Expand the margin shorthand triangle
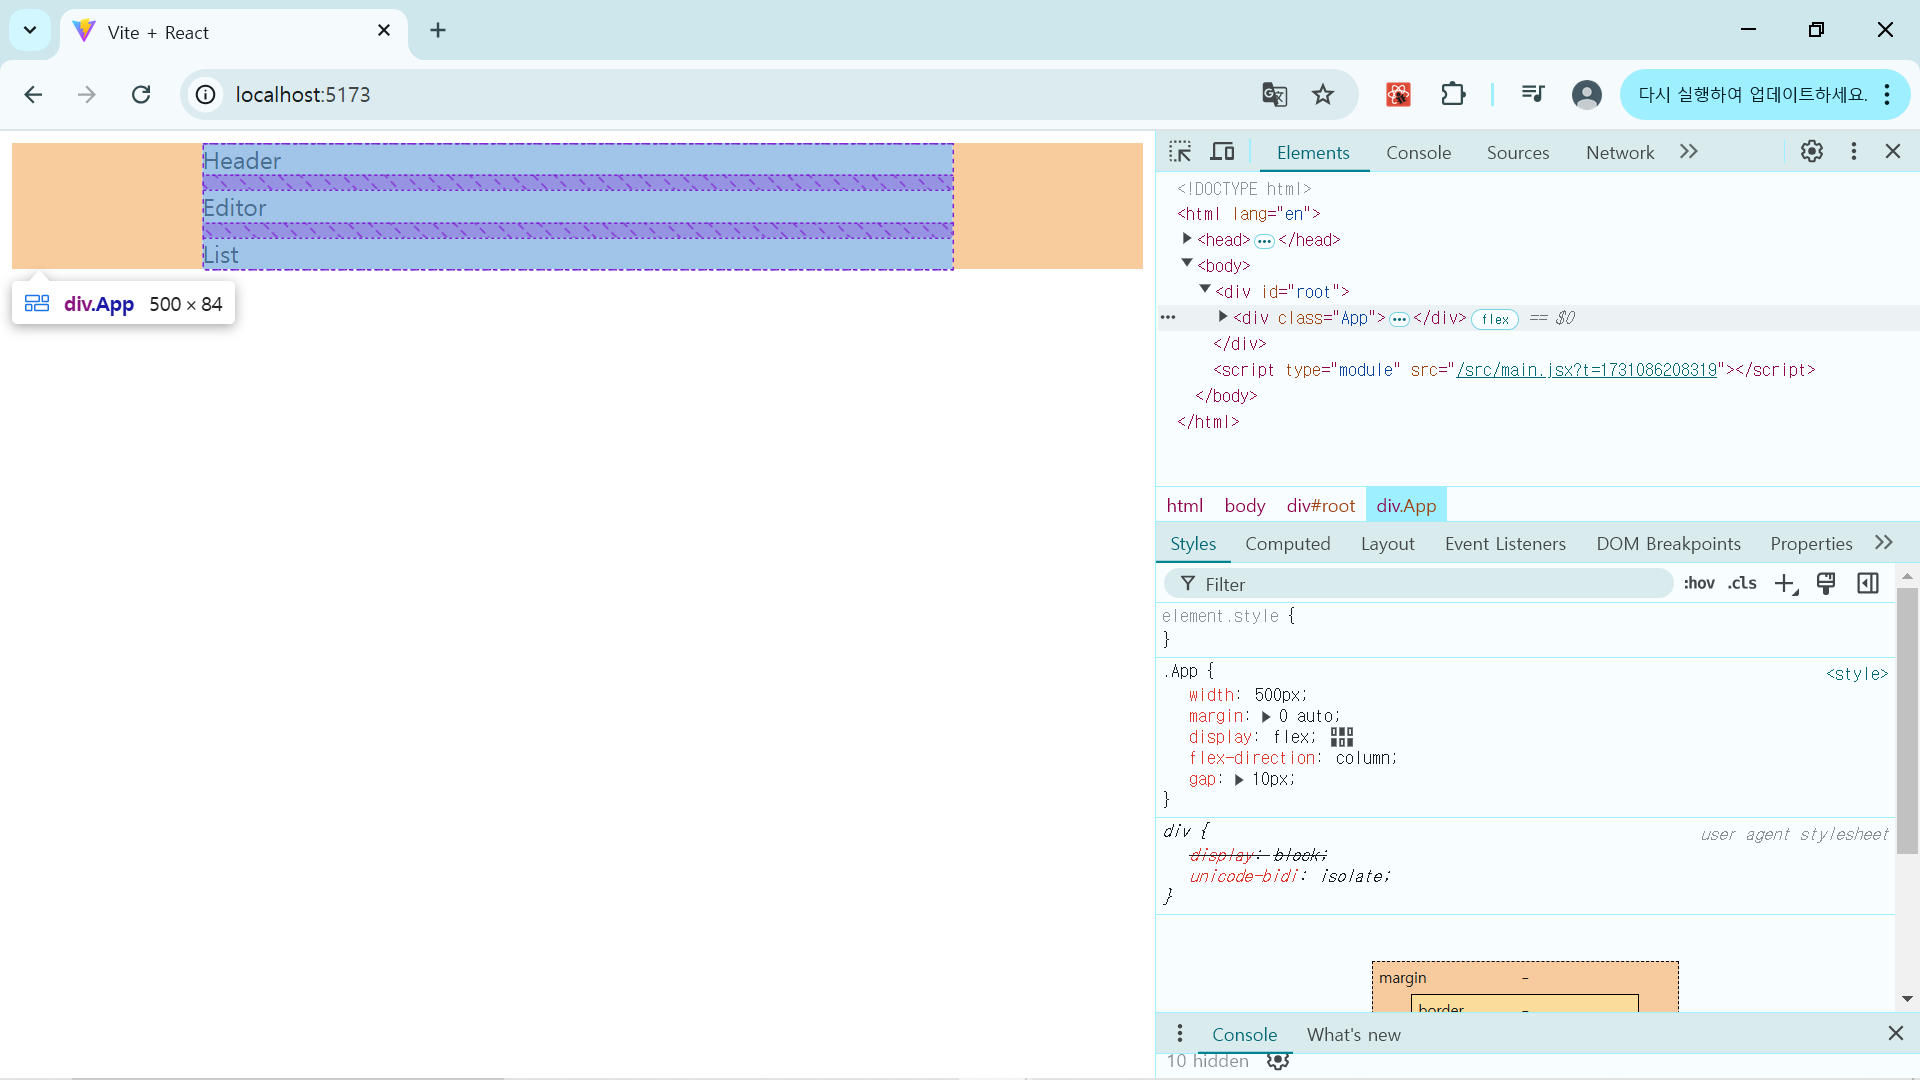The image size is (1920, 1080). point(1266,717)
